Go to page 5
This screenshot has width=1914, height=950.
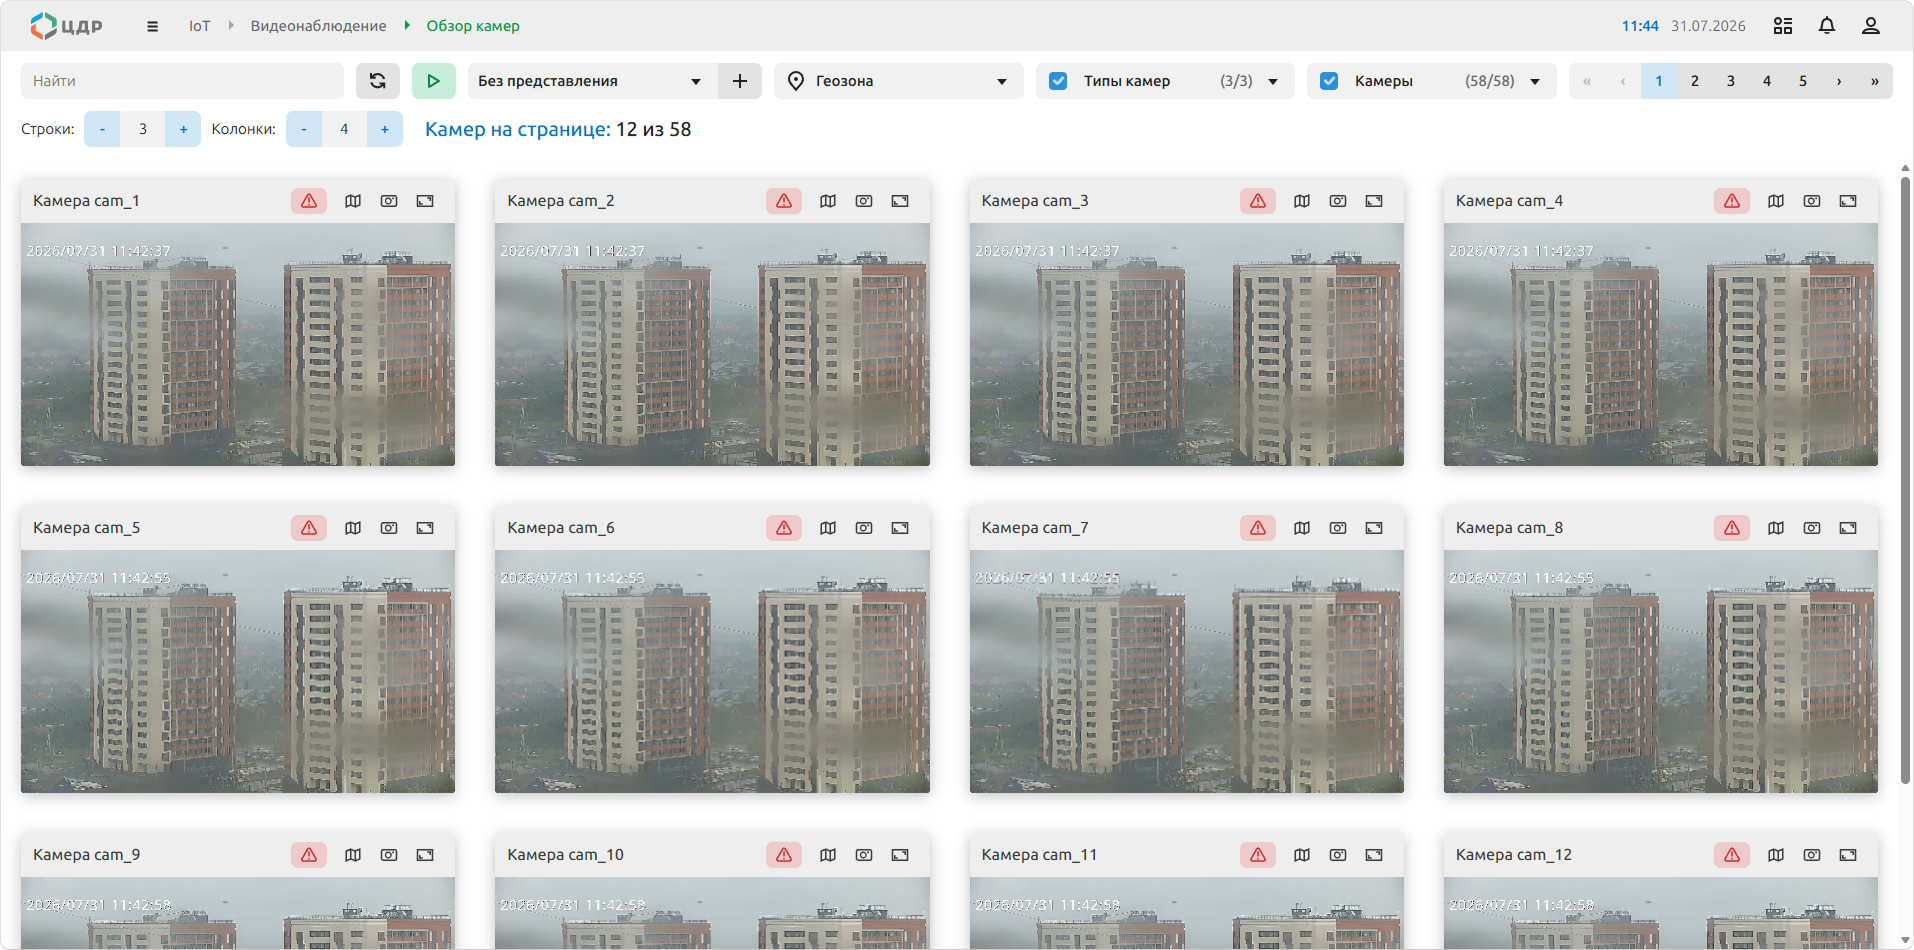(x=1803, y=81)
